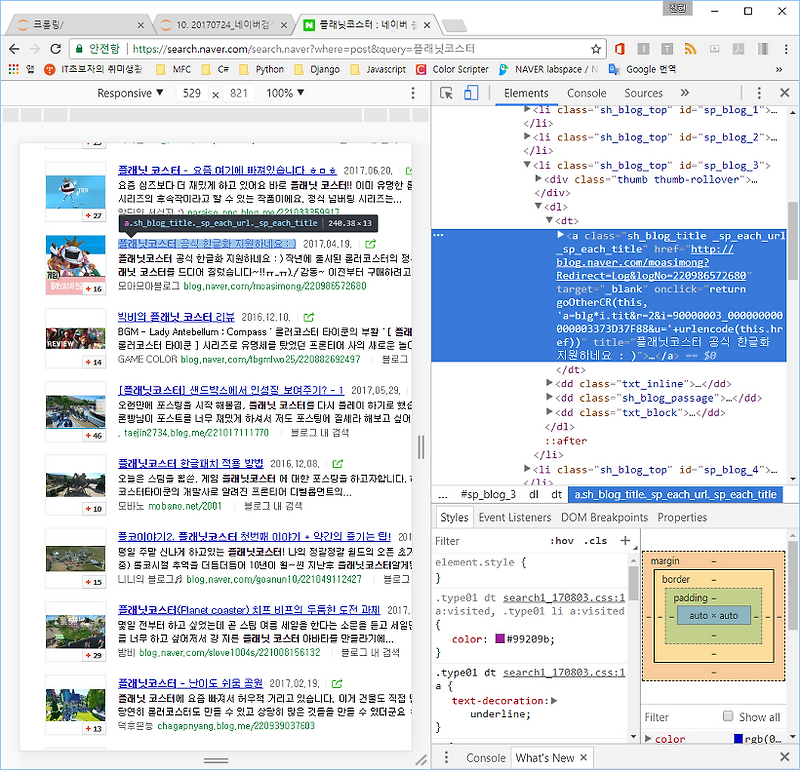Focus the Styles Filter input

click(487, 541)
